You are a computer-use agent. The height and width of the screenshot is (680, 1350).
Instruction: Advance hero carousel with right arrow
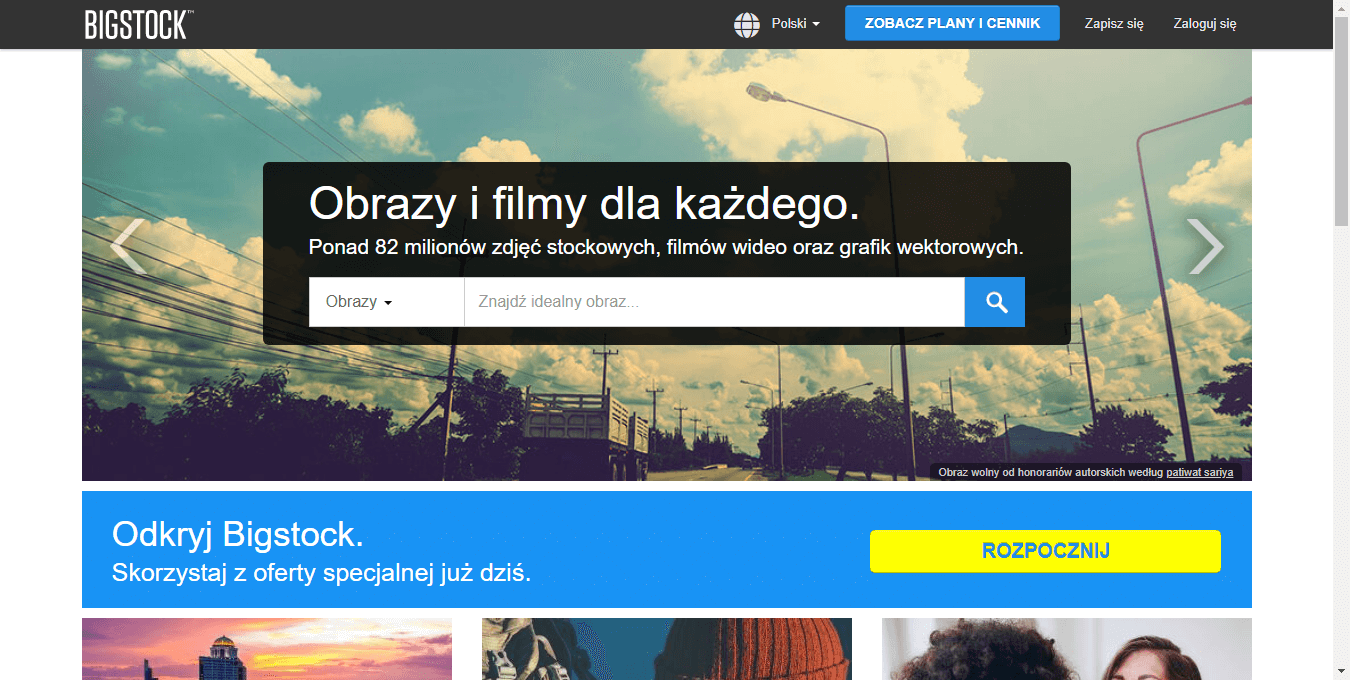click(x=1205, y=246)
